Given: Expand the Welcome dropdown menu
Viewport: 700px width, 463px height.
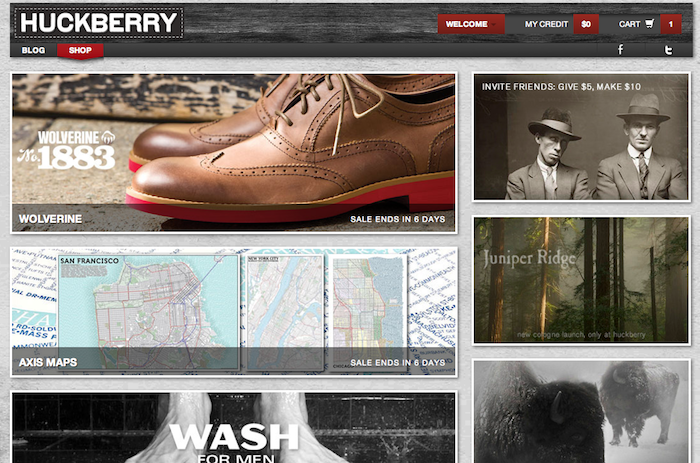Looking at the screenshot, I should coord(471,24).
